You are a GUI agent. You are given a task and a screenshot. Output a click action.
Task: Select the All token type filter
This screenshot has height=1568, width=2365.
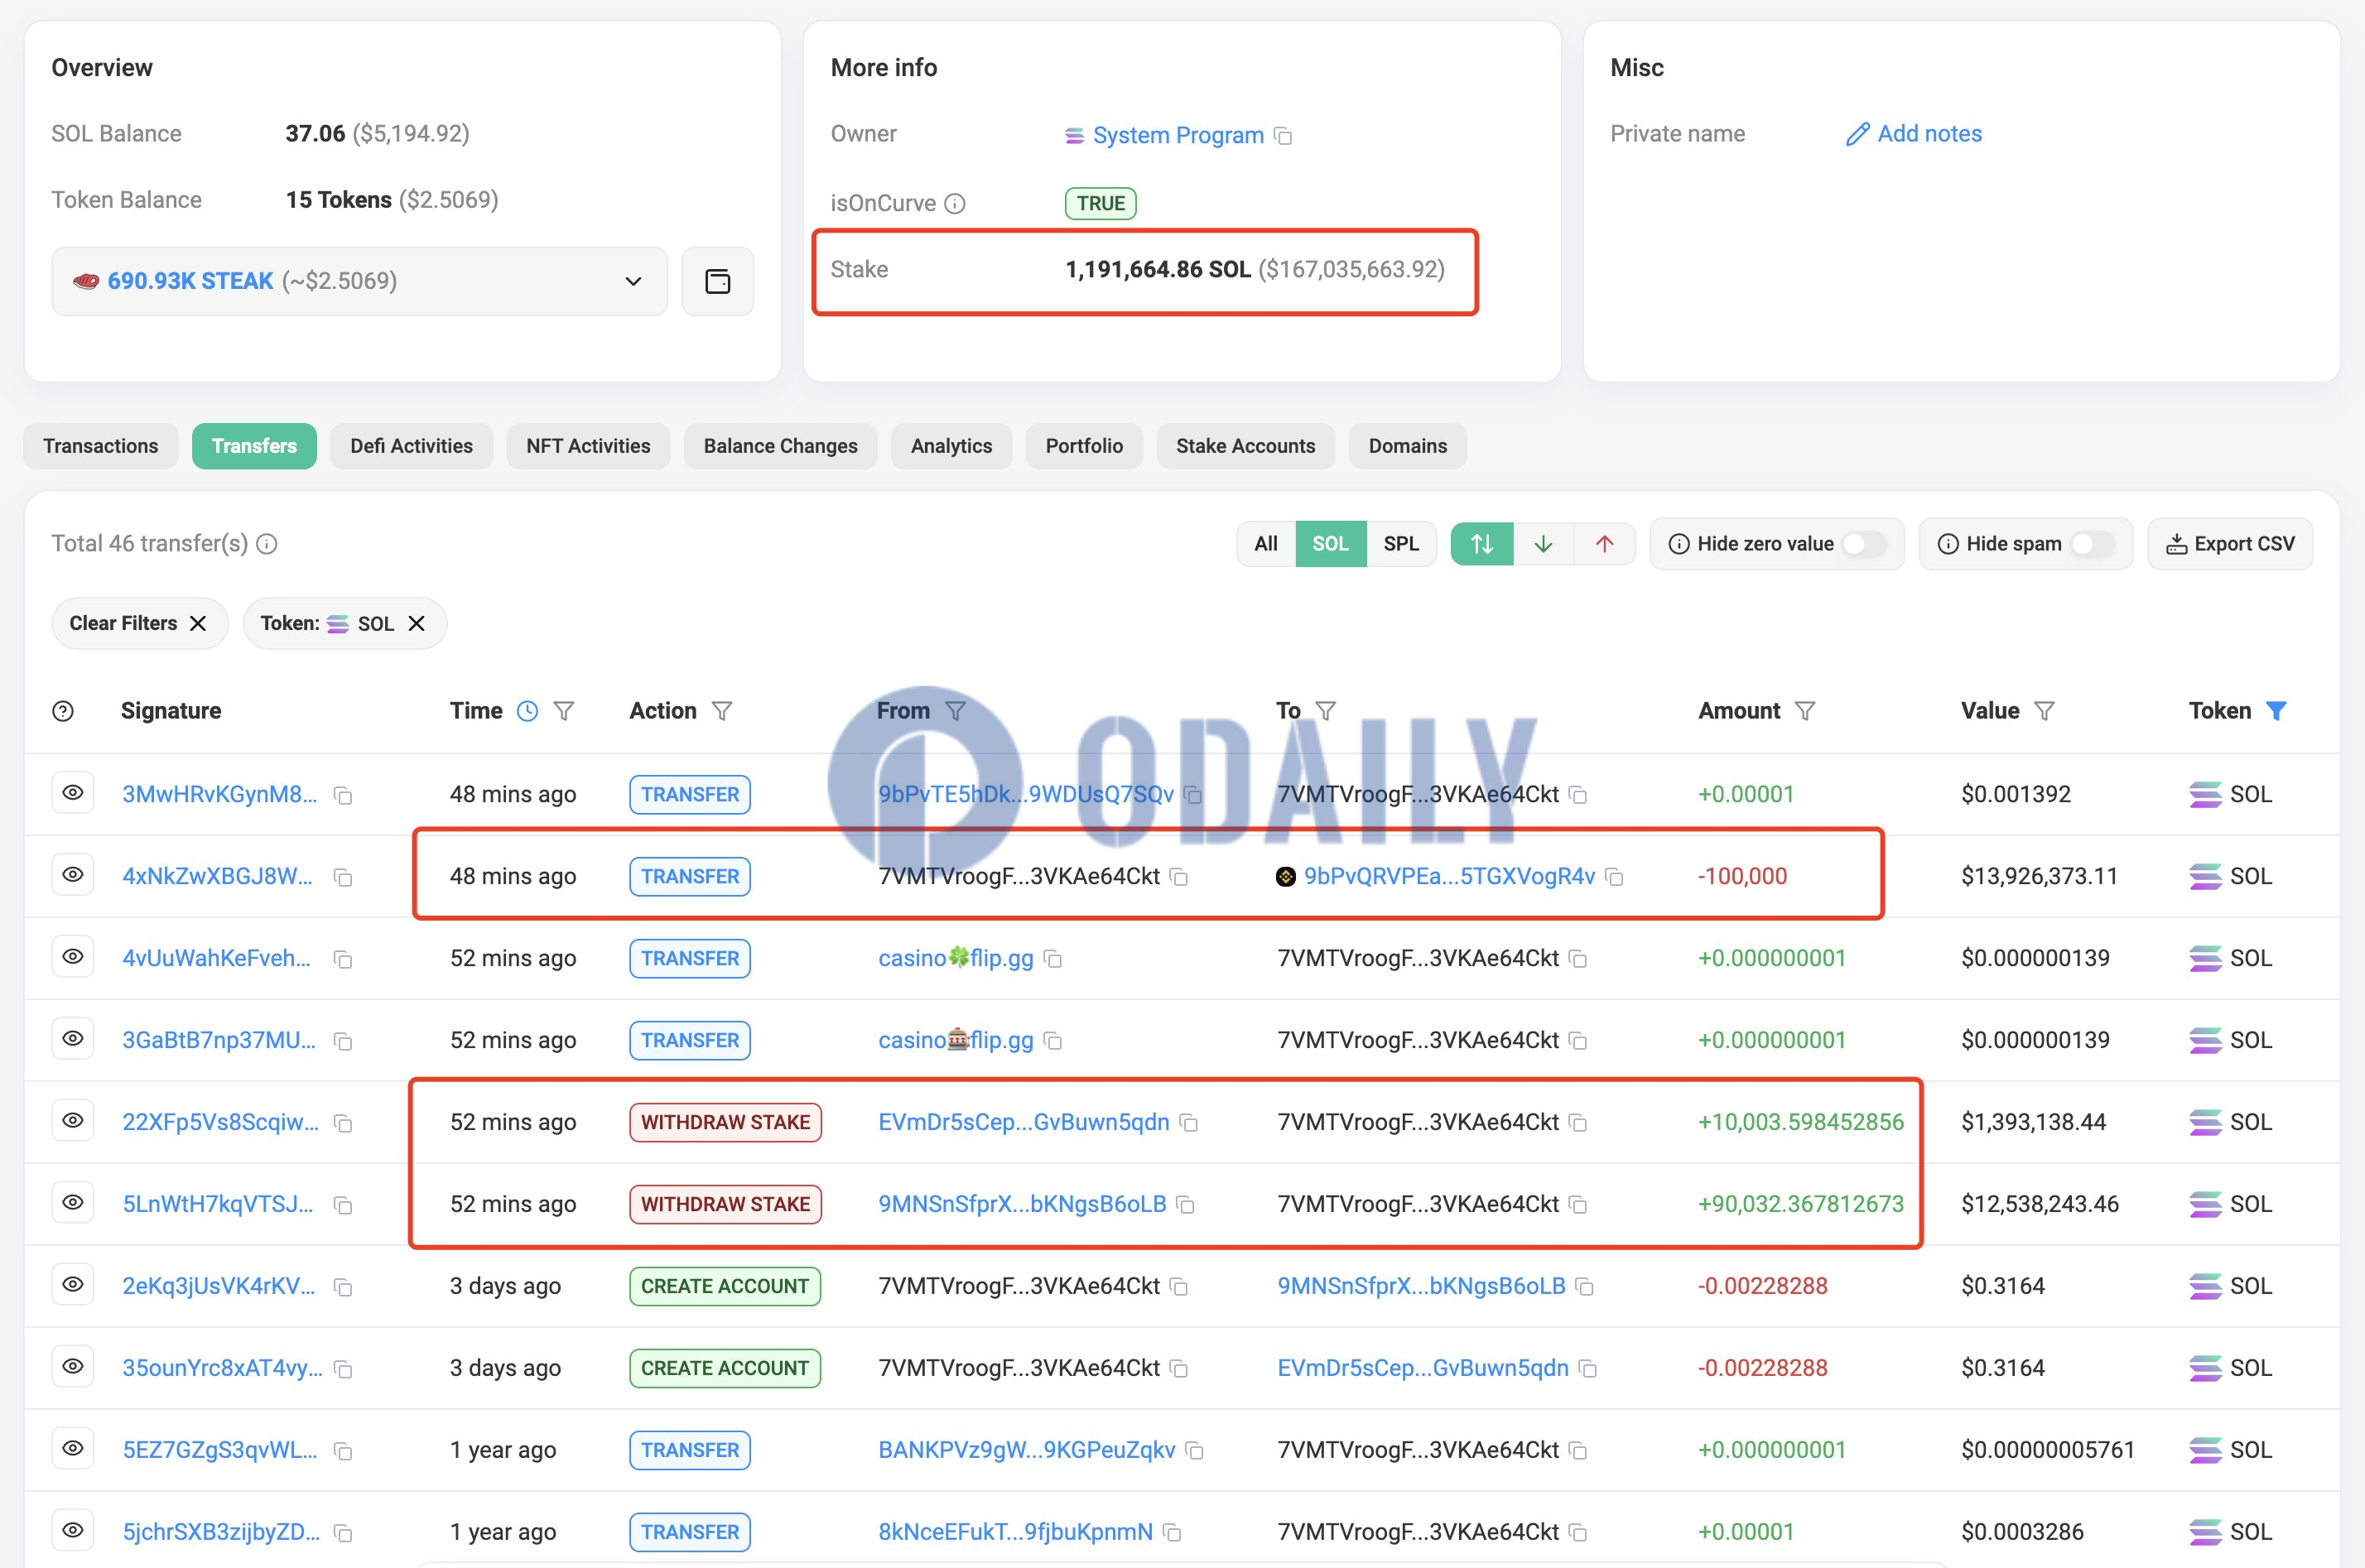pyautogui.click(x=1266, y=544)
